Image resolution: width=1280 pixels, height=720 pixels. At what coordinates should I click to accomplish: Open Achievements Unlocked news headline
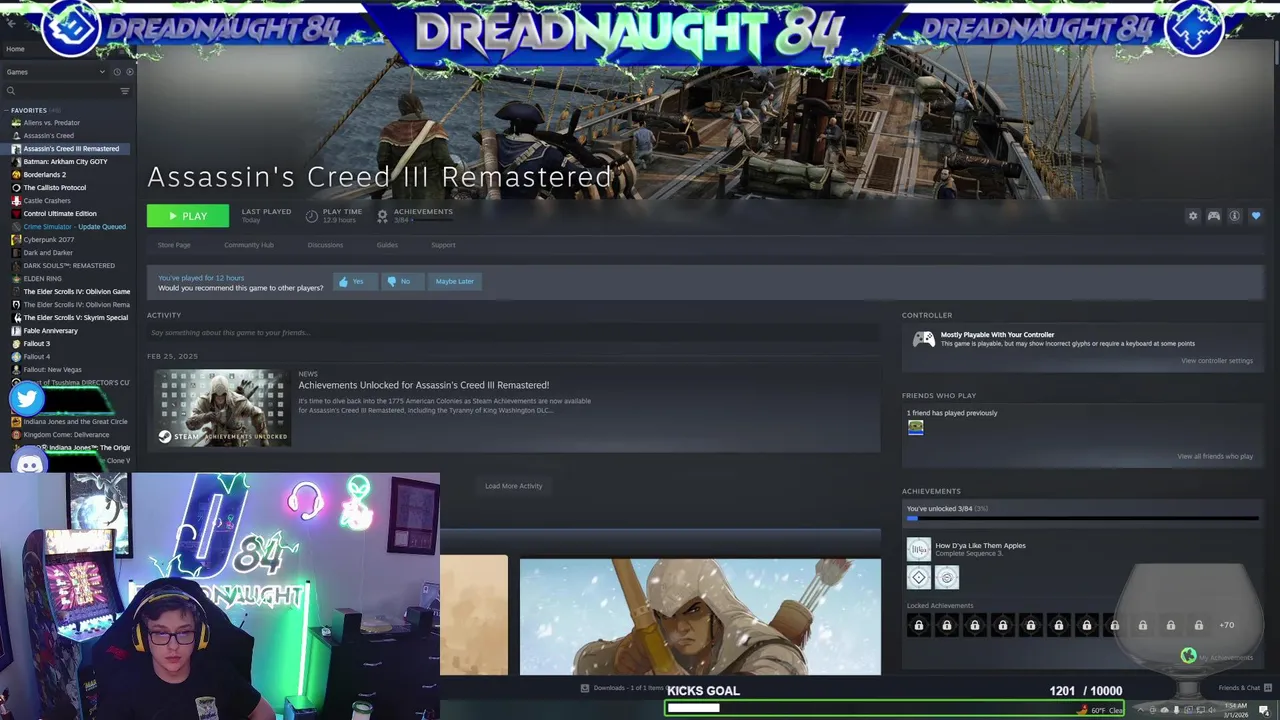coord(423,385)
